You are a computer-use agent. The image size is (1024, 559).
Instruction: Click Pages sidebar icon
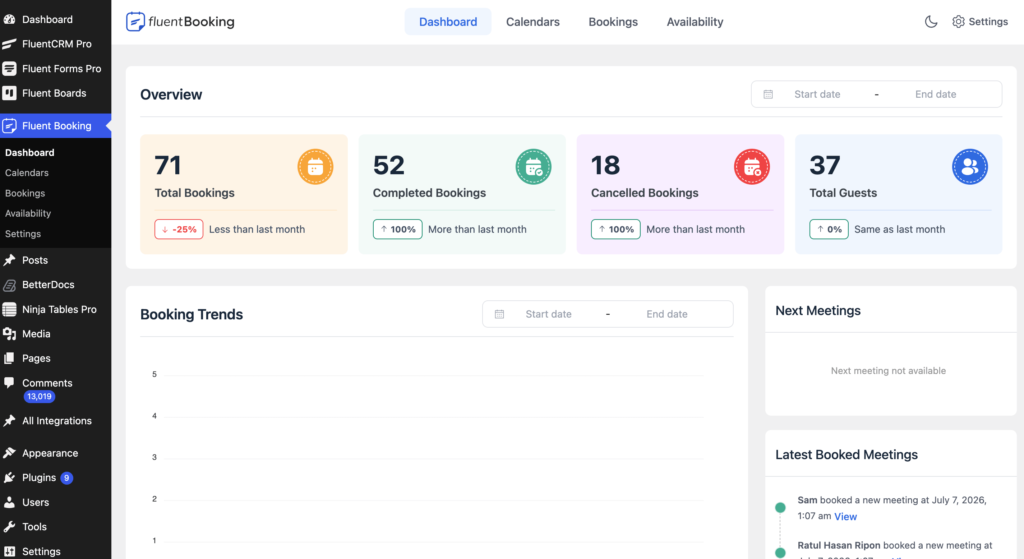tap(9, 358)
